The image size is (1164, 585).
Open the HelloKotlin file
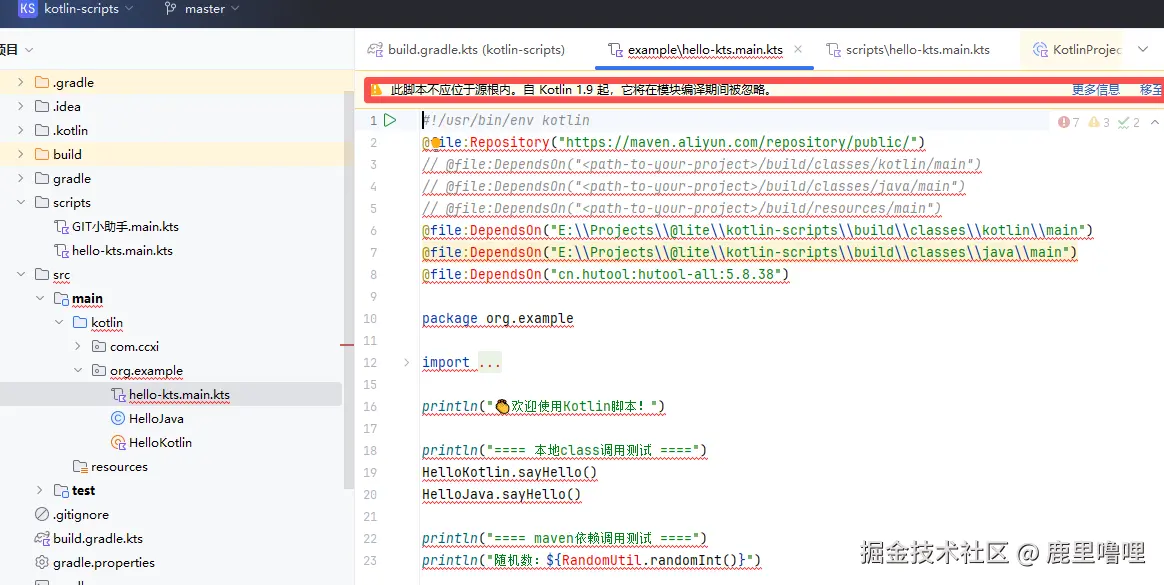coord(160,442)
